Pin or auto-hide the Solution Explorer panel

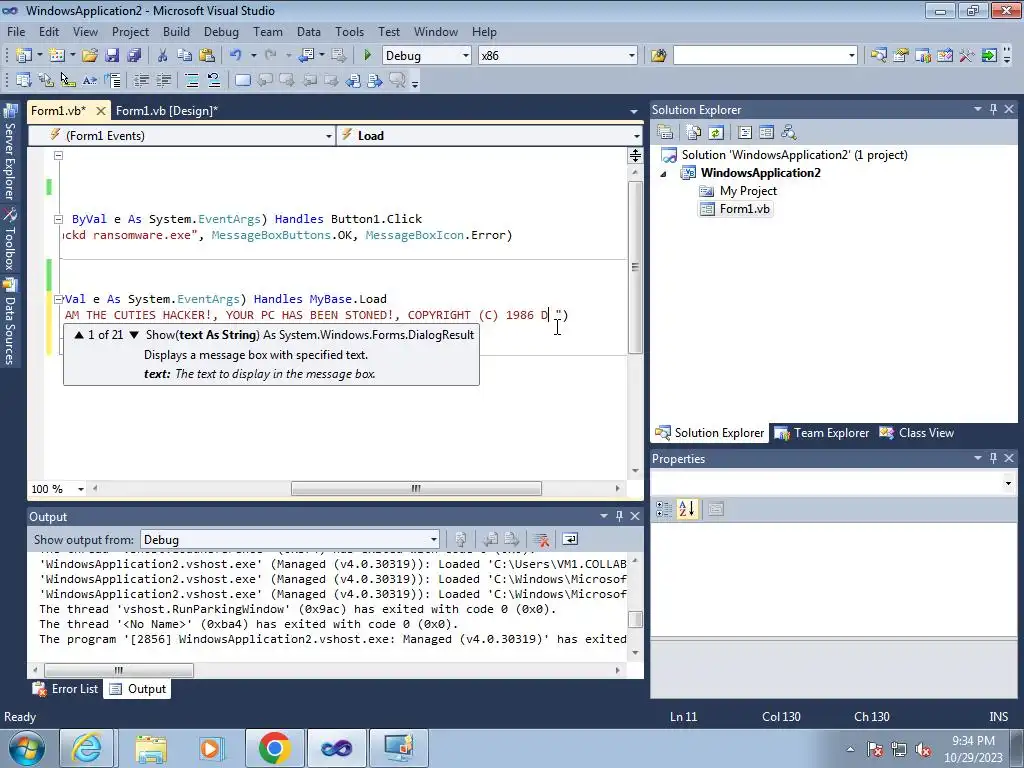[993, 109]
